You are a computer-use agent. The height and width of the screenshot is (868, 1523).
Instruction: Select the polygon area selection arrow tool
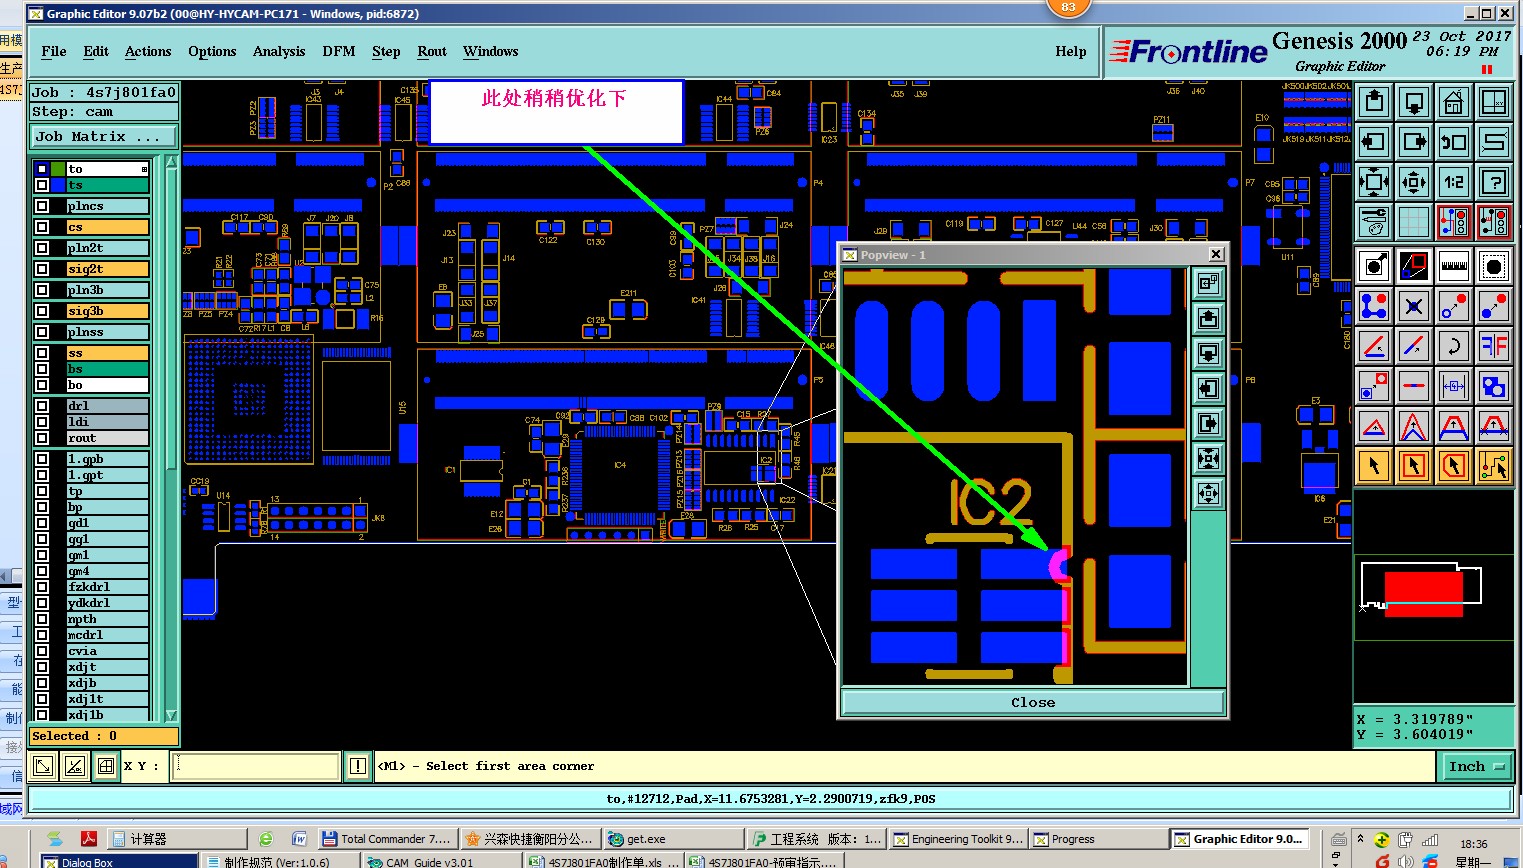[1454, 465]
